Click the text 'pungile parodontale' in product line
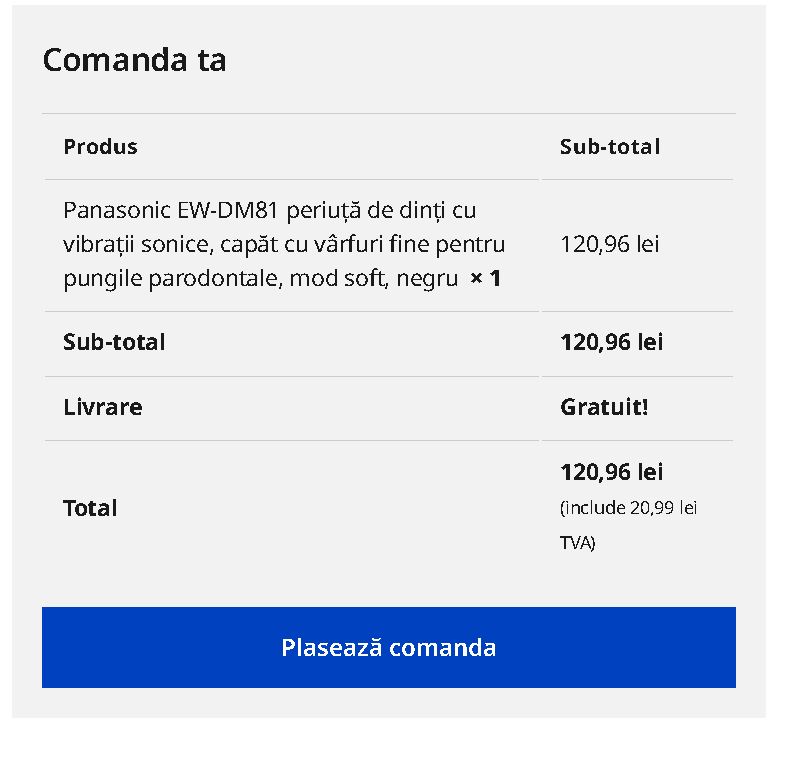The width and height of the screenshot is (800, 758). click(x=172, y=279)
